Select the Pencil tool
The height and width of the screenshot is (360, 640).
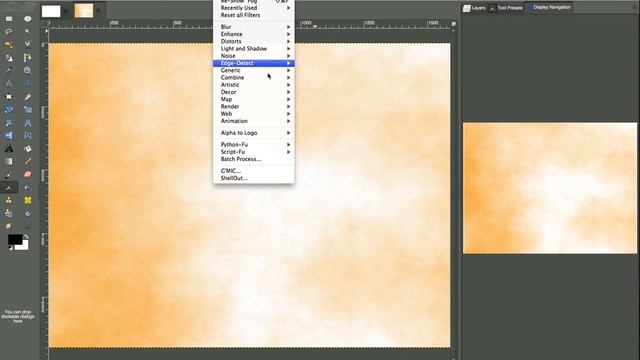click(x=27, y=162)
